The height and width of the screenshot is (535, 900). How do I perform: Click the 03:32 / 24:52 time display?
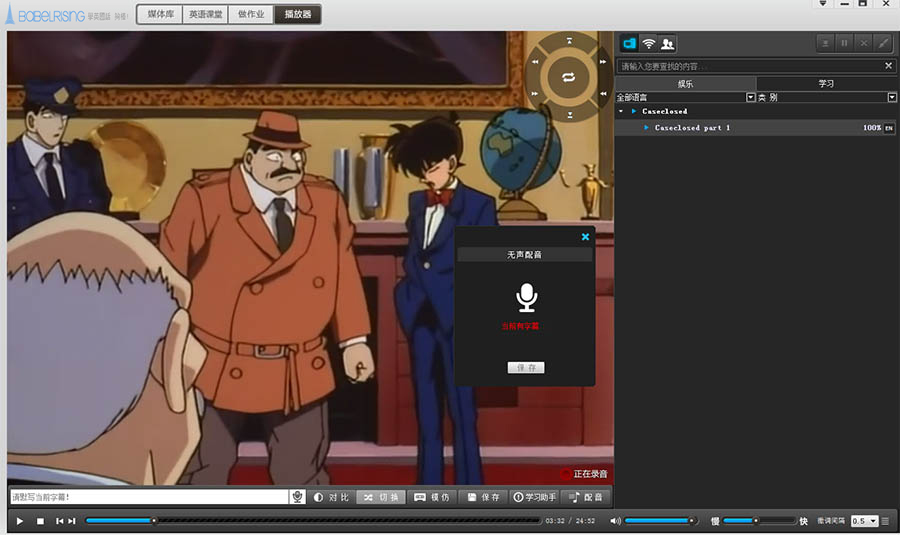[570, 521]
